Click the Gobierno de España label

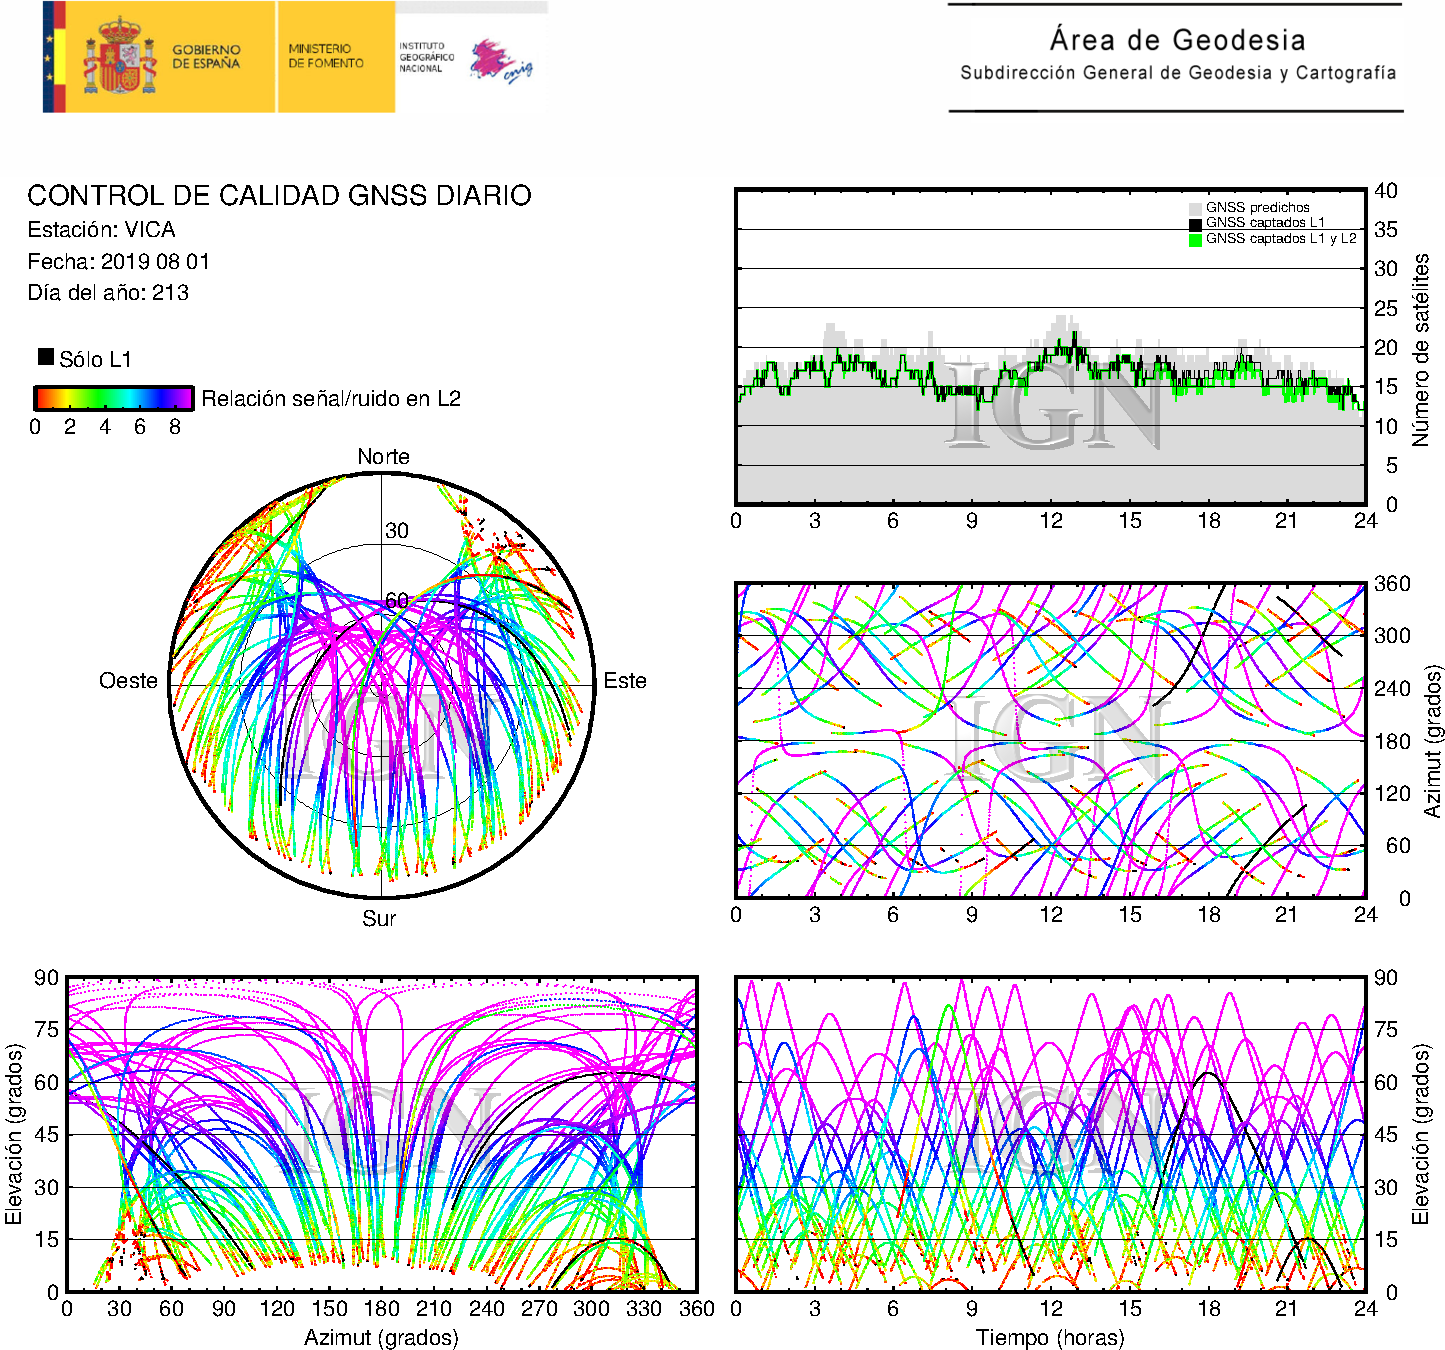(206, 57)
